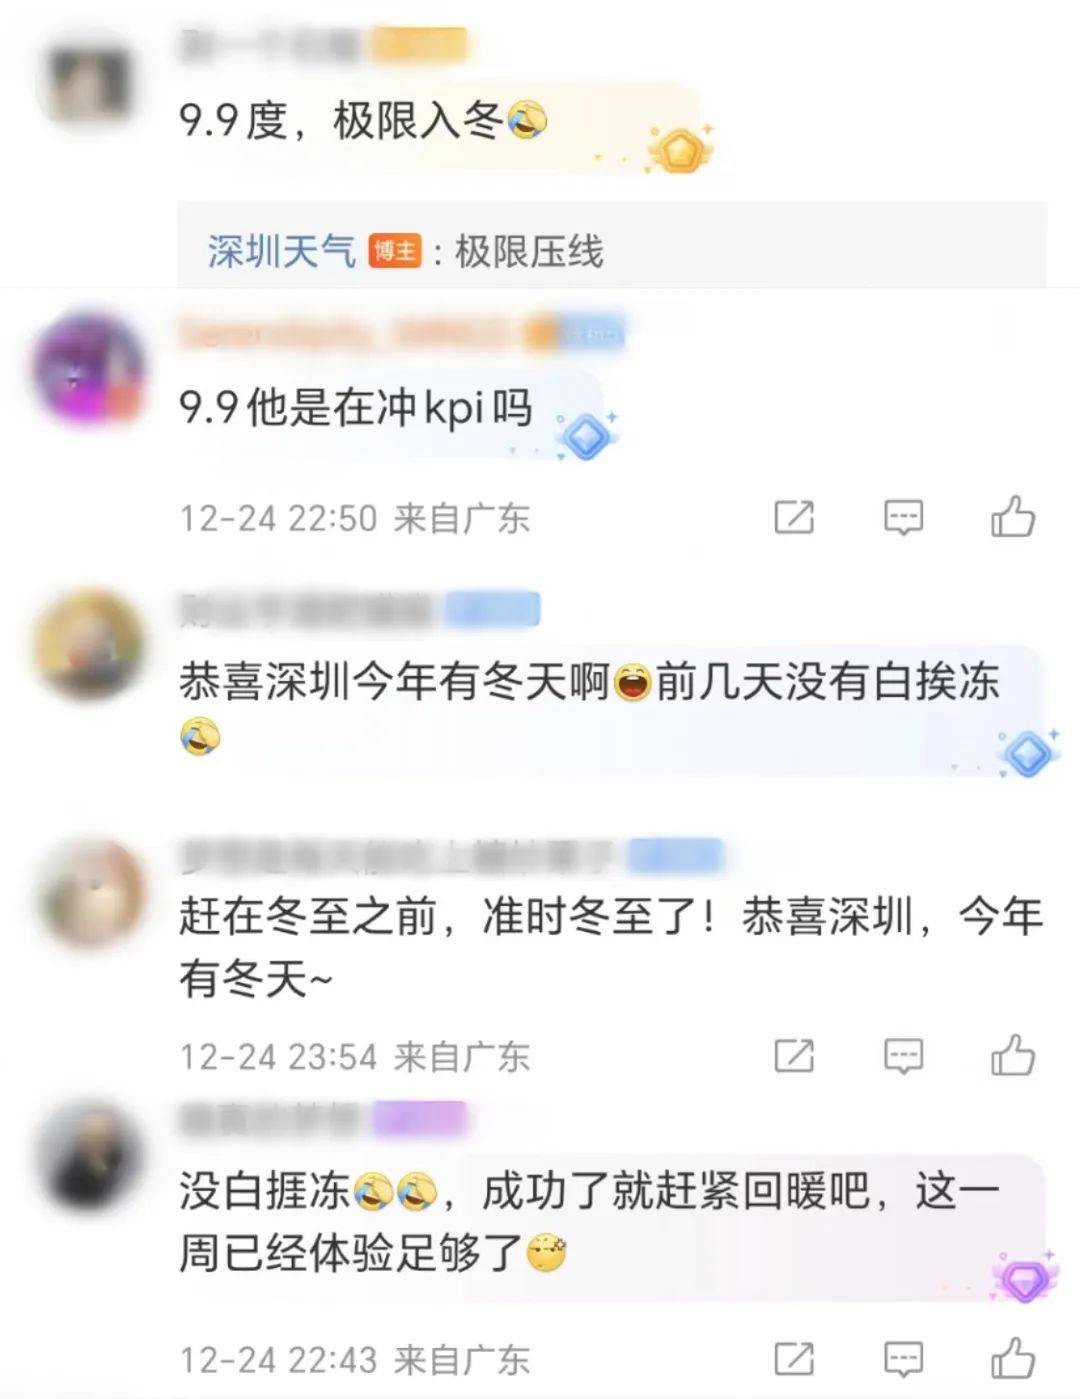Image resolution: width=1080 pixels, height=1399 pixels.
Task: Share the 没白捱冻 comment at bottom
Action: point(794,1359)
